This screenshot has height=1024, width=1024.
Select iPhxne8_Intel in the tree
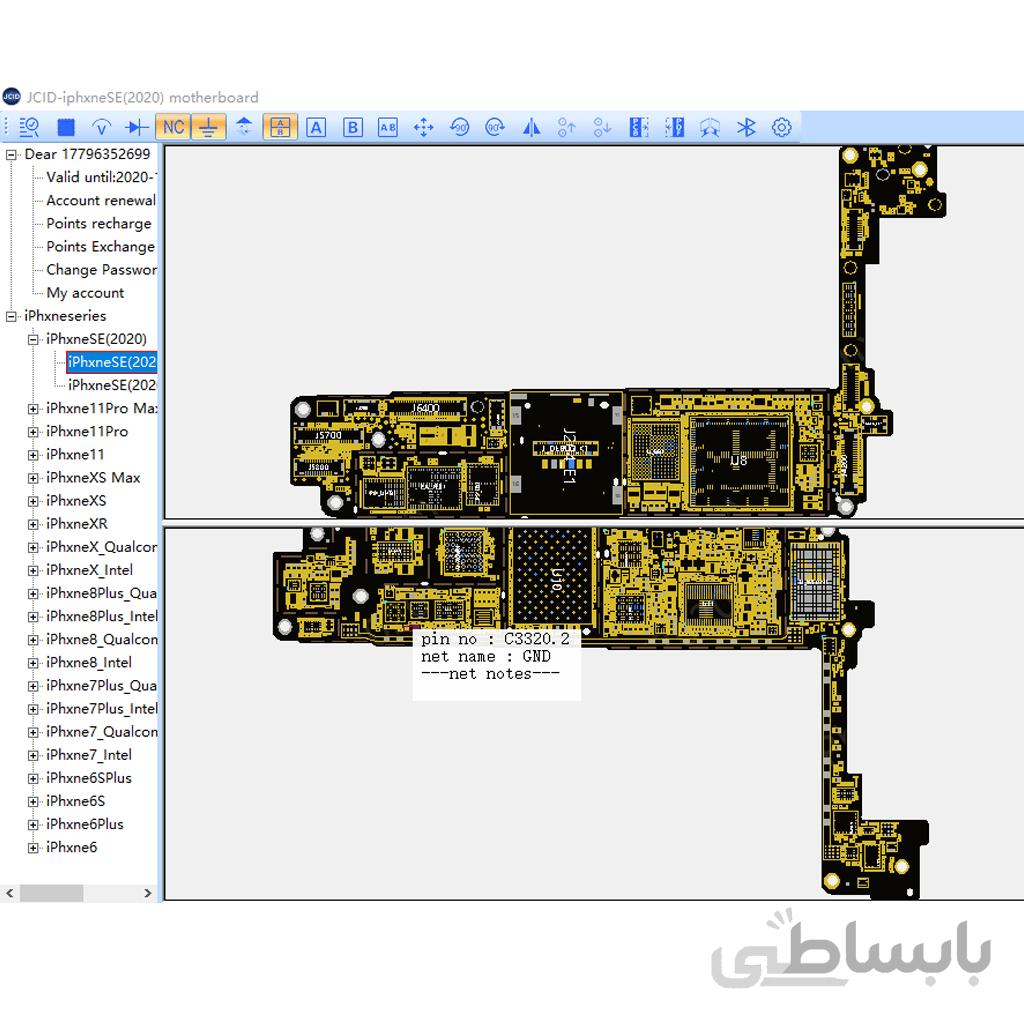(89, 663)
